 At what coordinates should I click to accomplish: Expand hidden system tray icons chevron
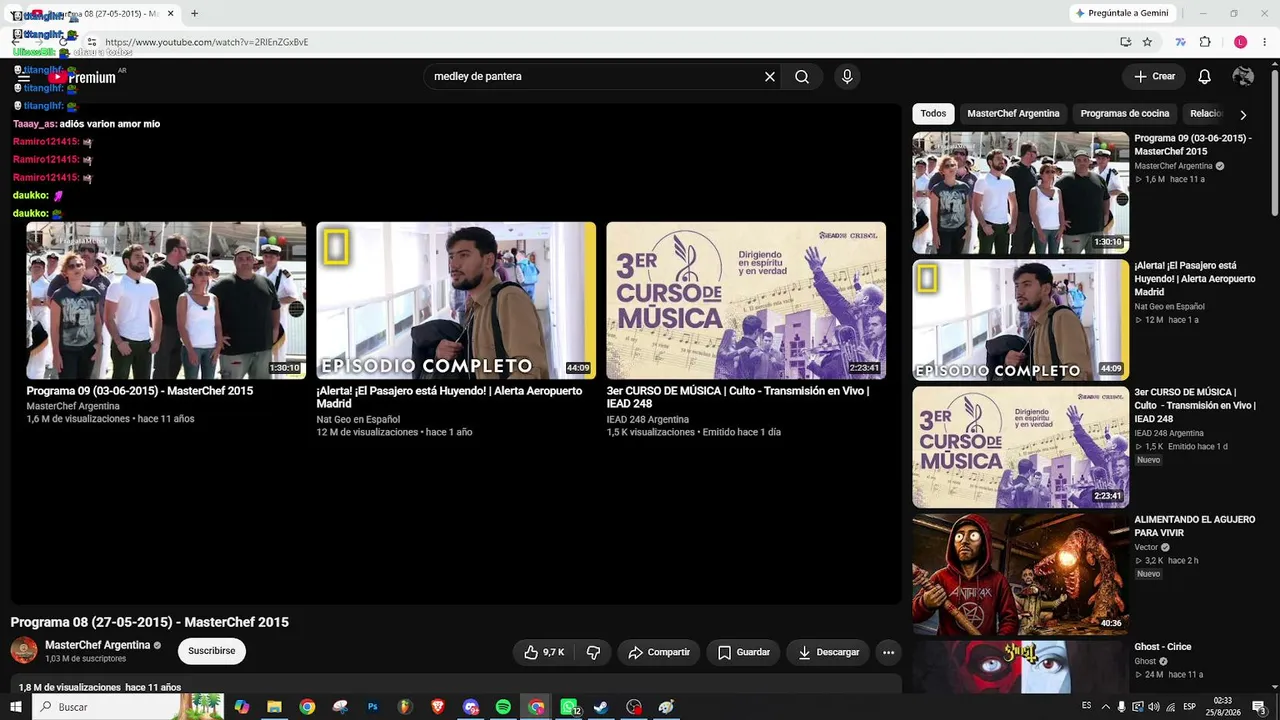(1105, 707)
